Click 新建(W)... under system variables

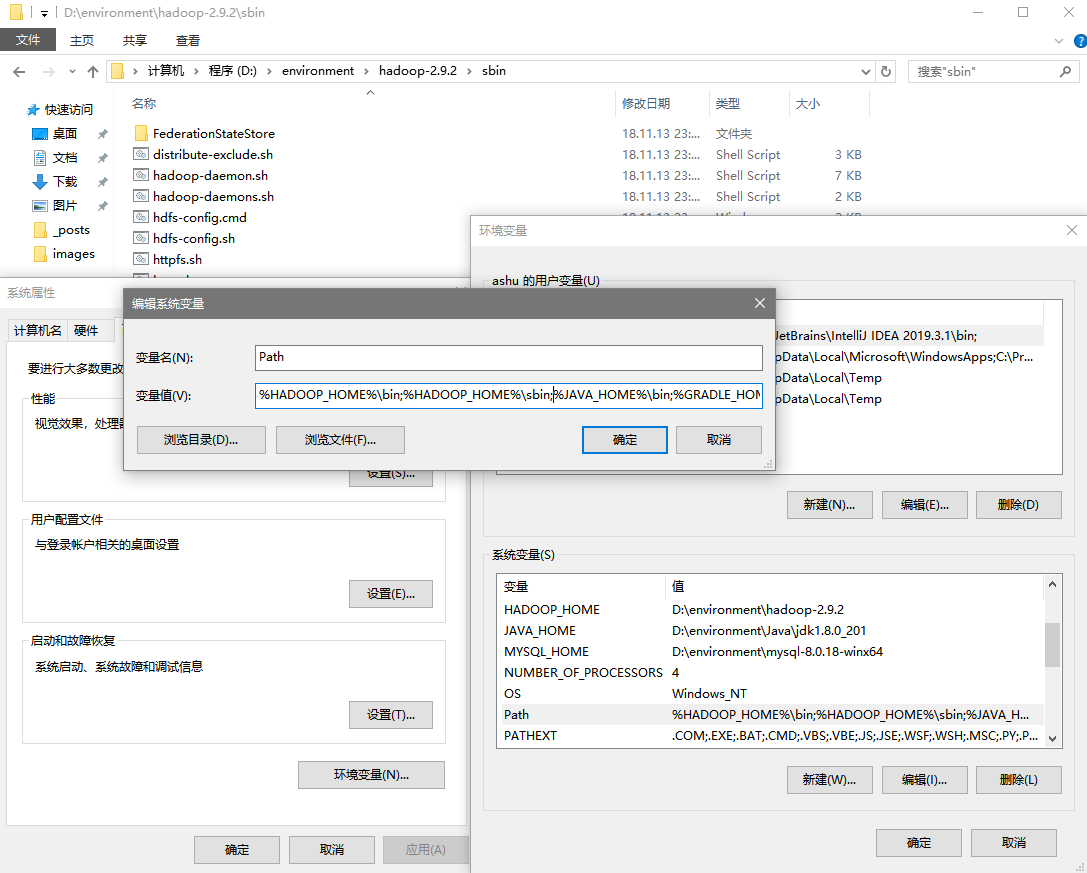[830, 780]
